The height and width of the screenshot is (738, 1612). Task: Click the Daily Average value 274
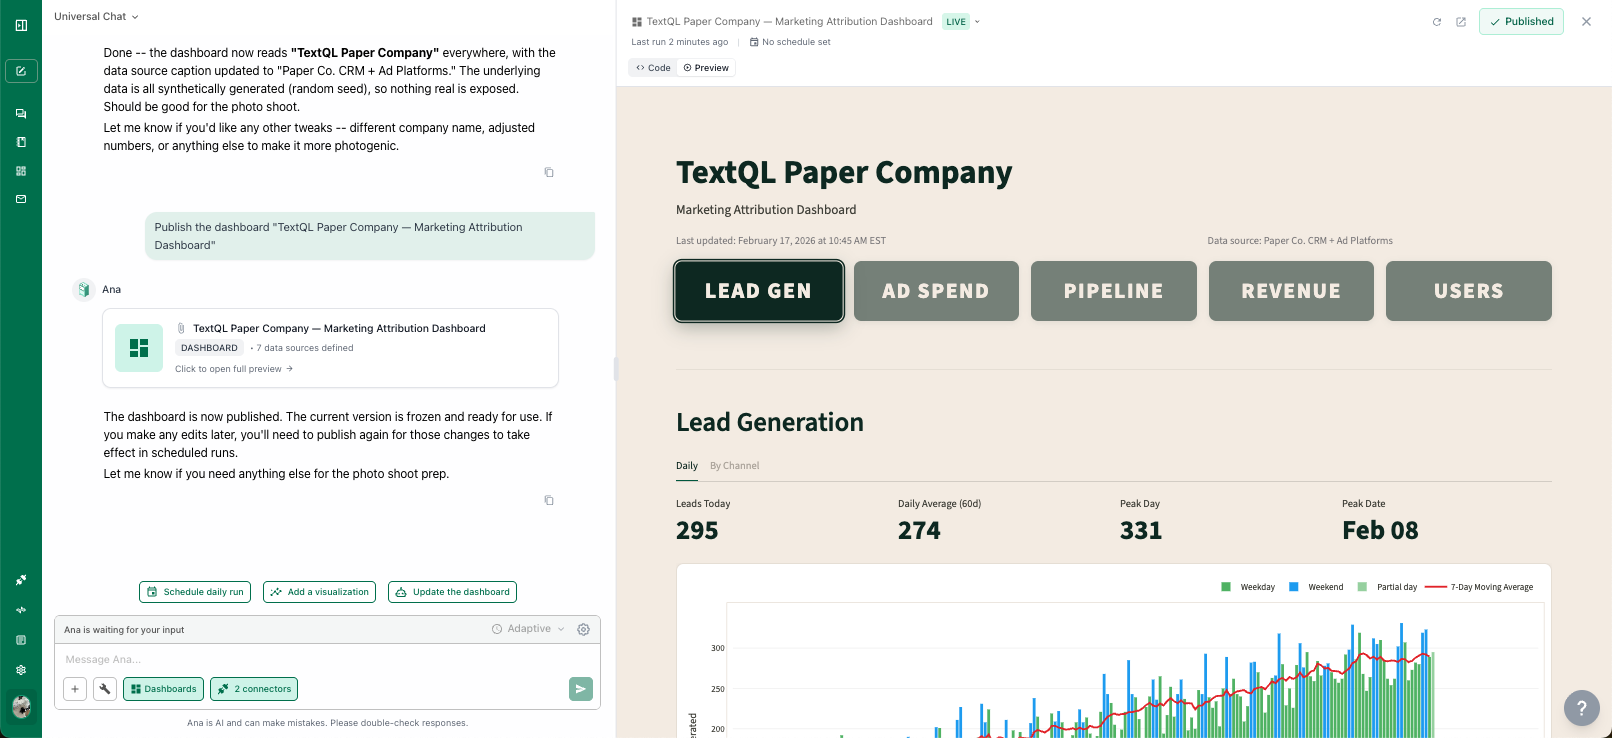pos(919,531)
